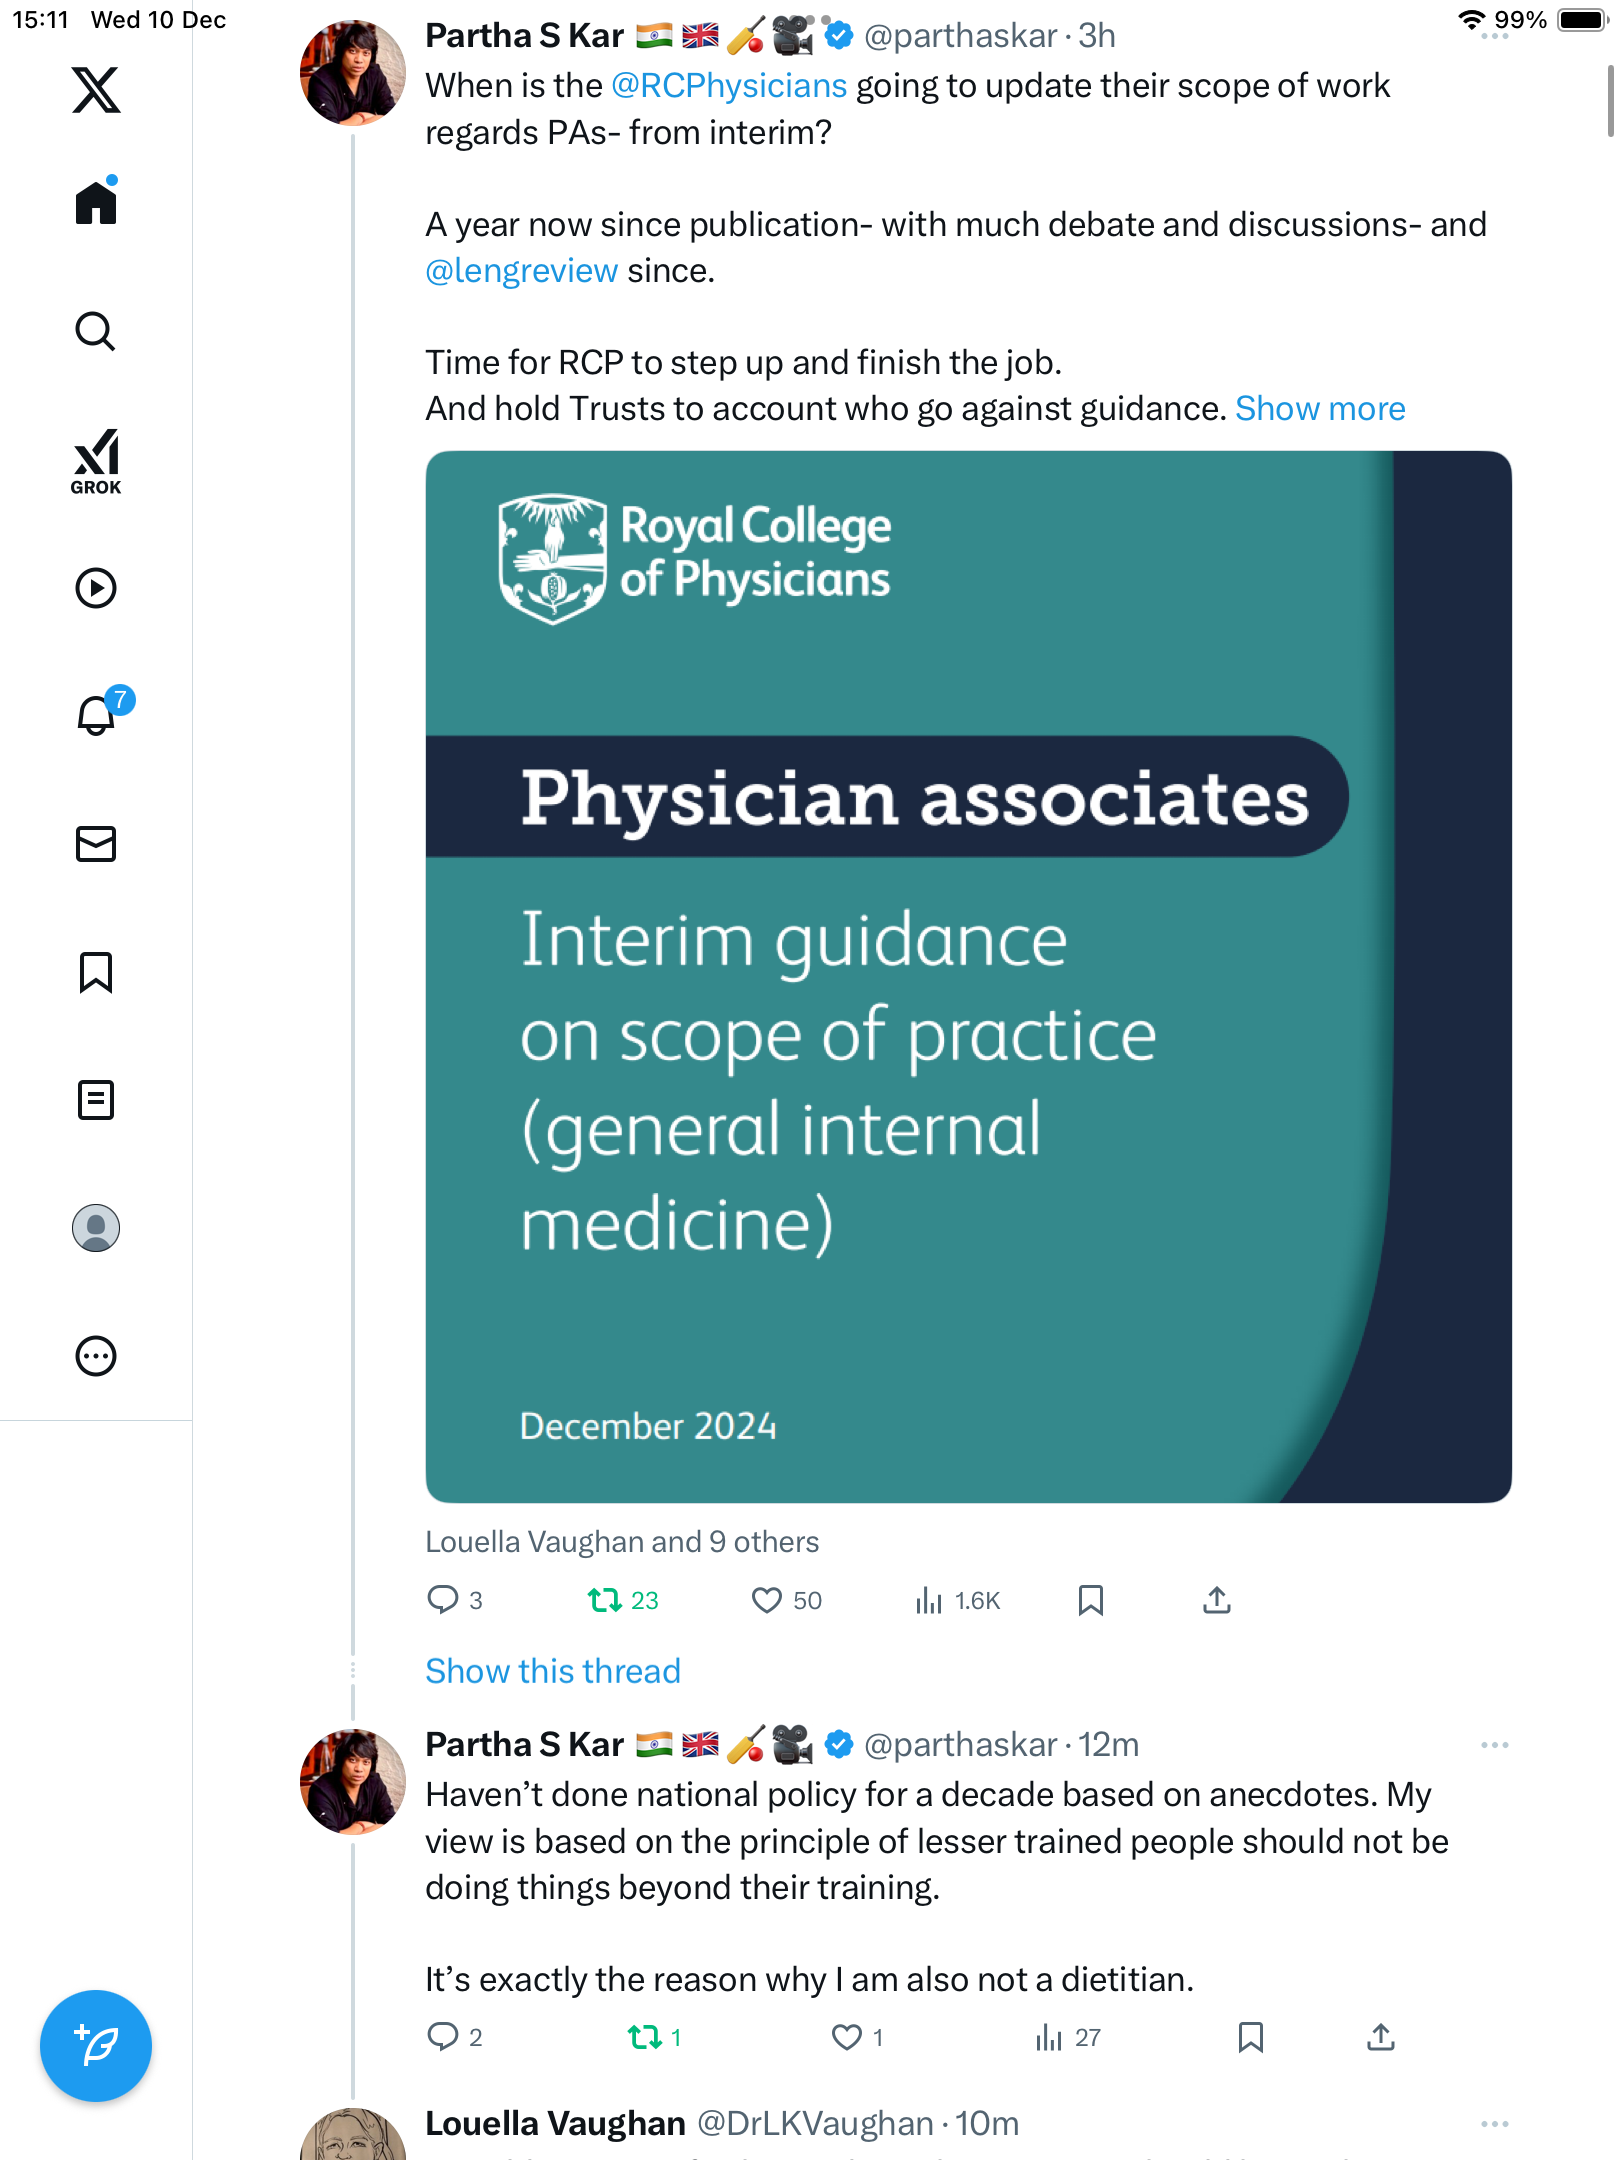Open the Show this thread link

click(553, 1671)
